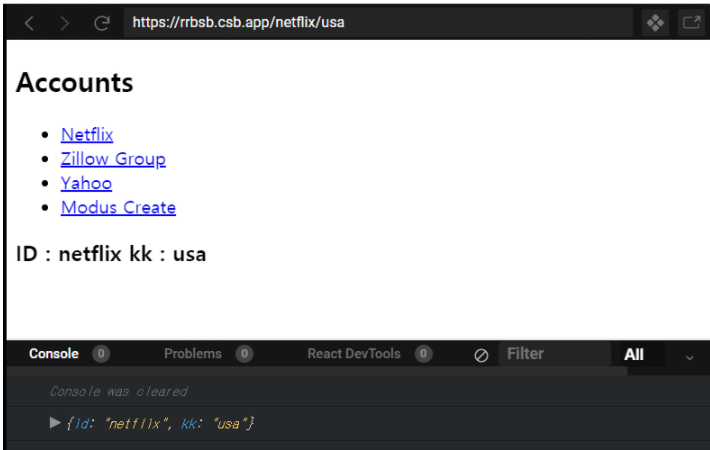Click the 'Accounts' heading
710x450 pixels.
[75, 82]
